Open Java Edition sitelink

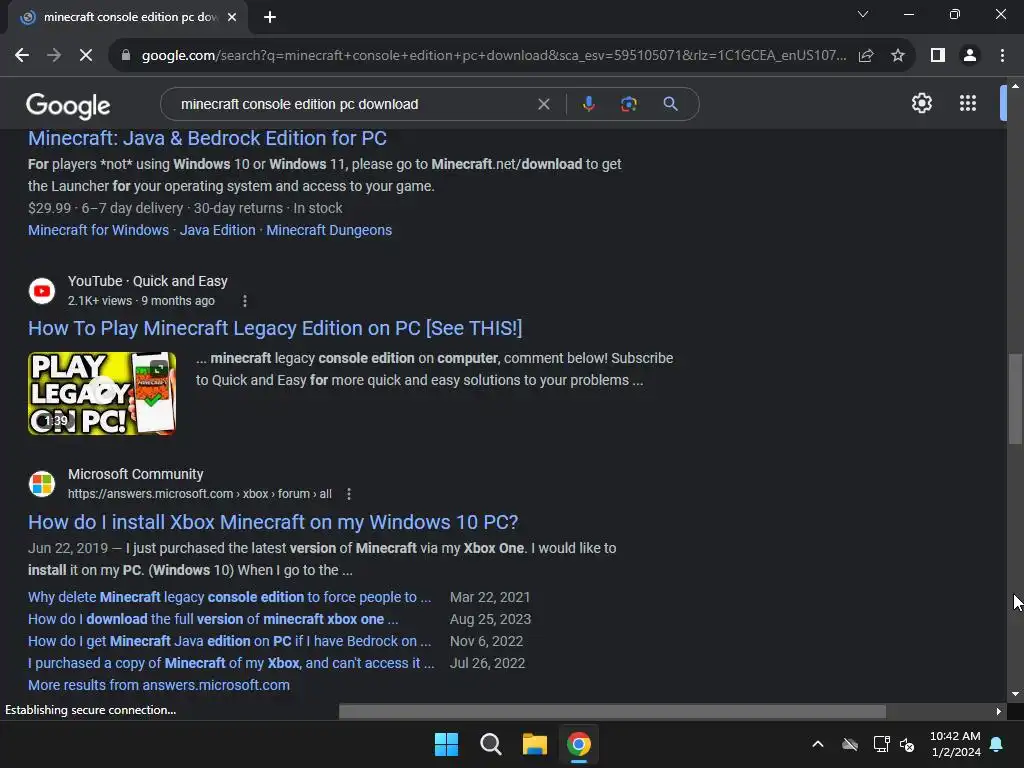[217, 231]
